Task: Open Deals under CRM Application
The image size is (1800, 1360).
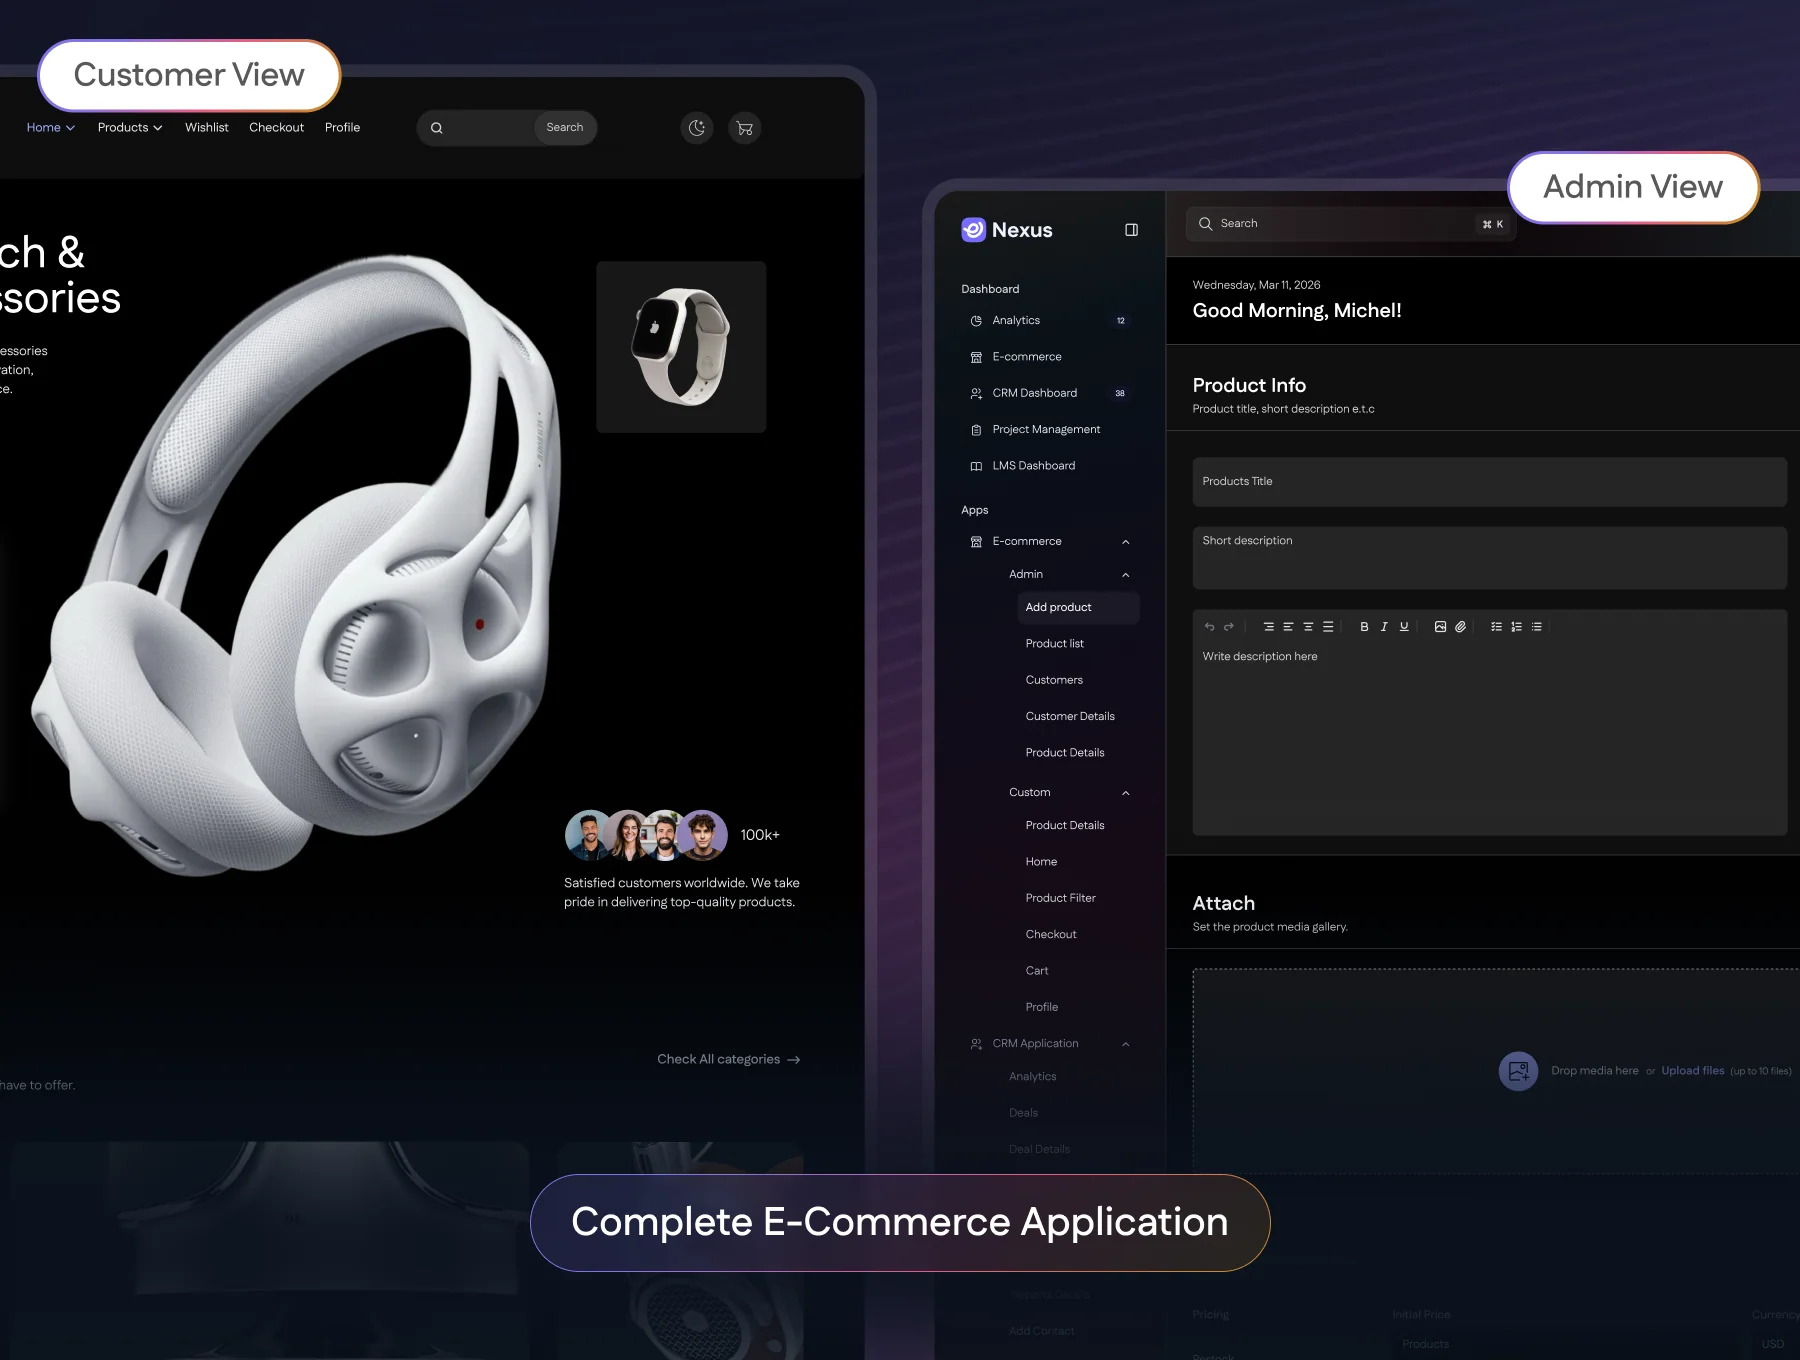Action: tap(1023, 1113)
